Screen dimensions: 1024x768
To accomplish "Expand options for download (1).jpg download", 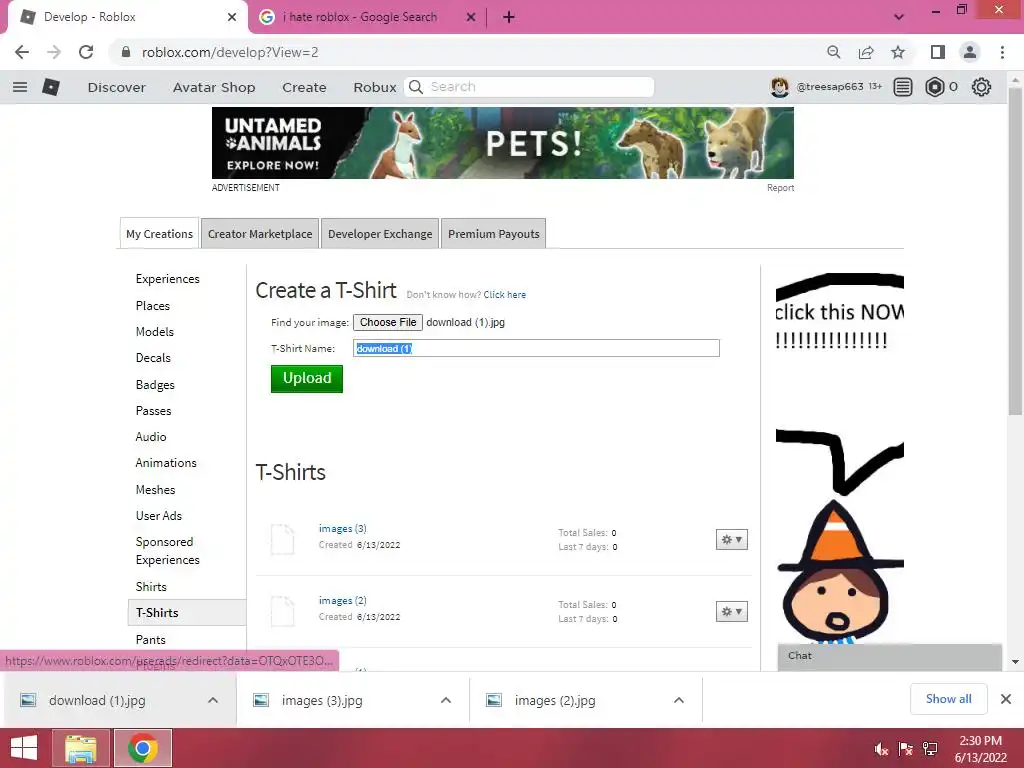I will tap(213, 700).
